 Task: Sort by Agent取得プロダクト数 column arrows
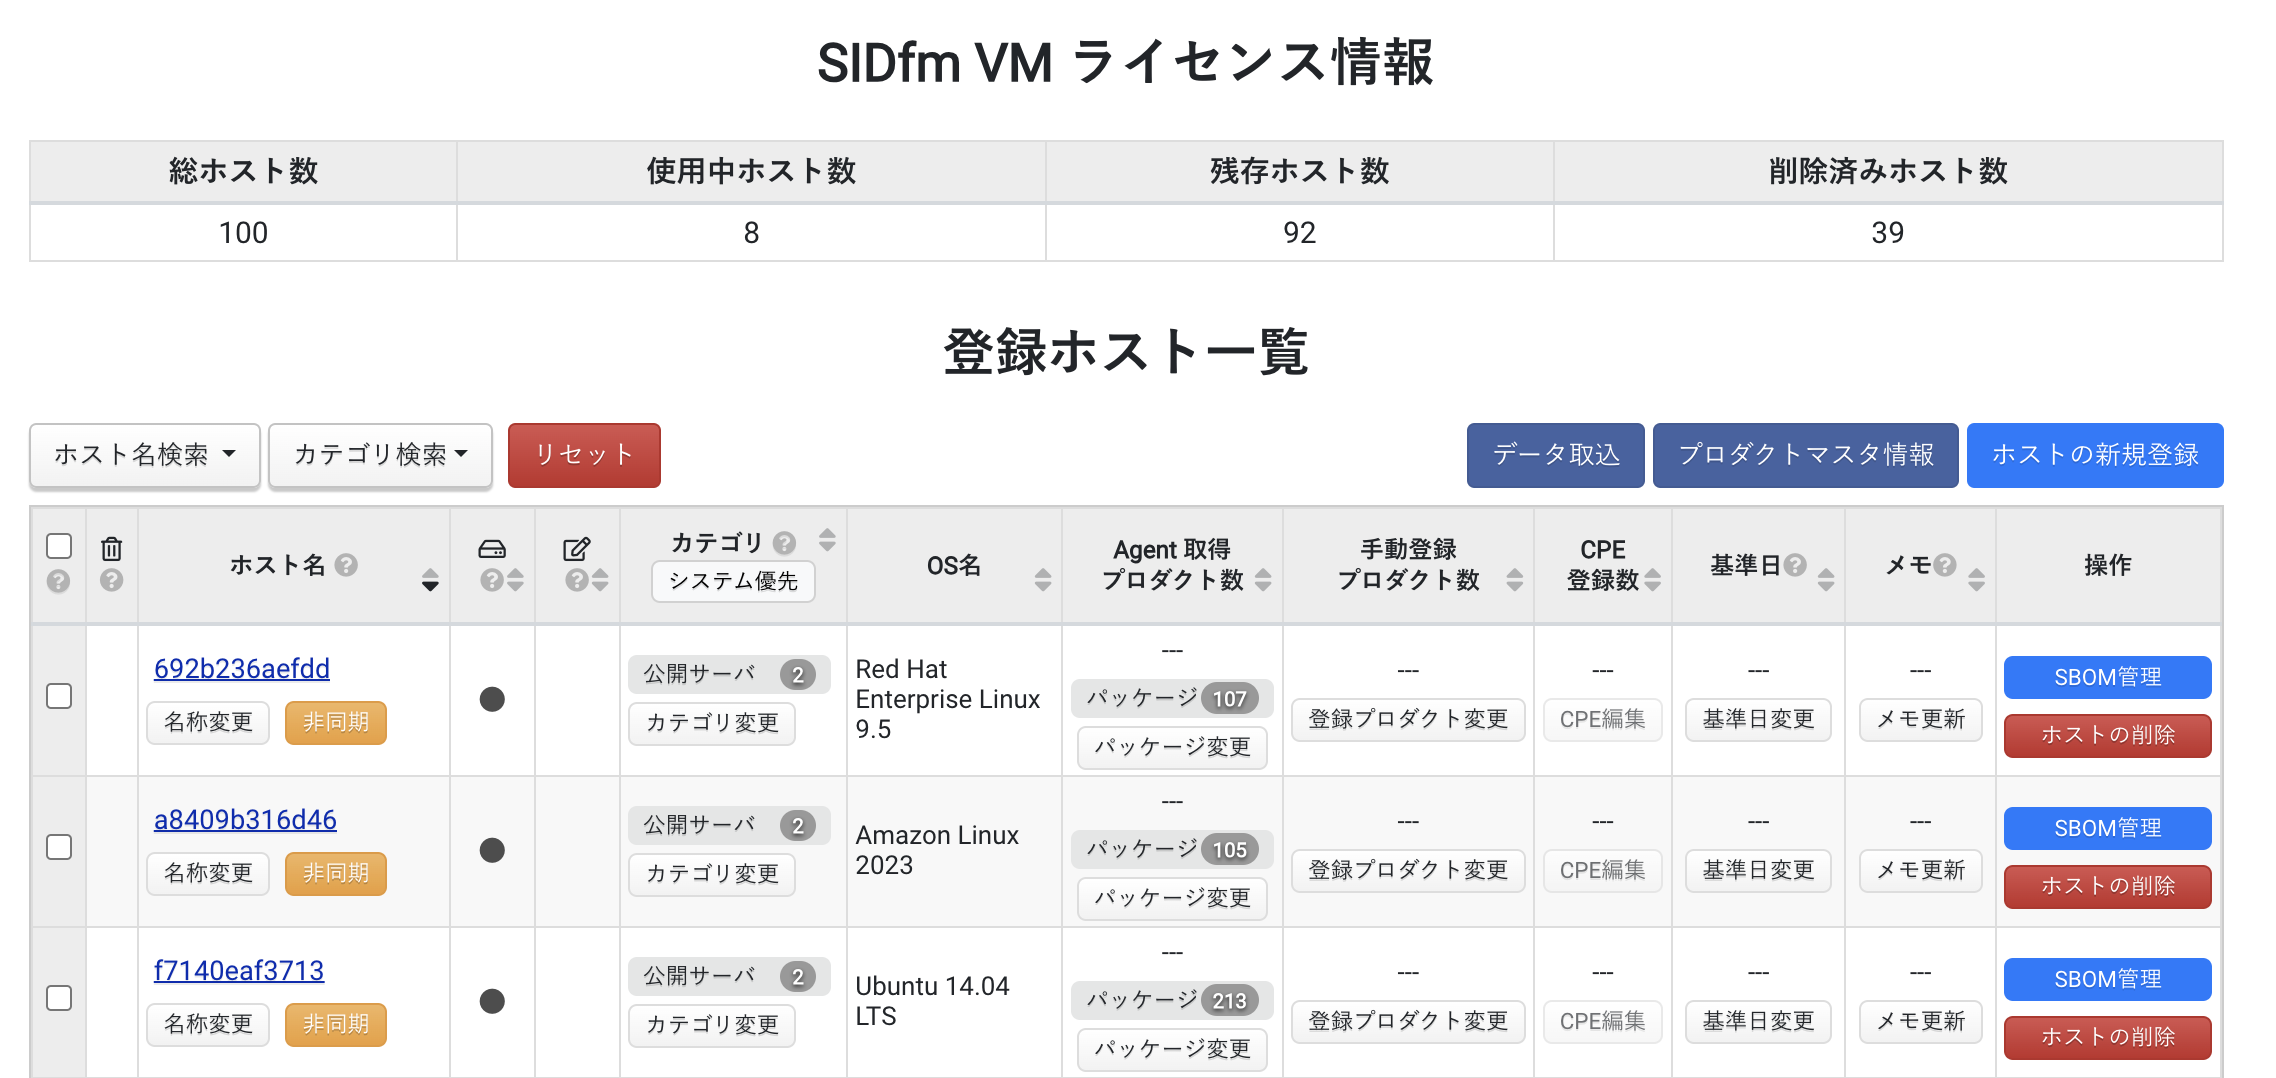pos(1263,579)
